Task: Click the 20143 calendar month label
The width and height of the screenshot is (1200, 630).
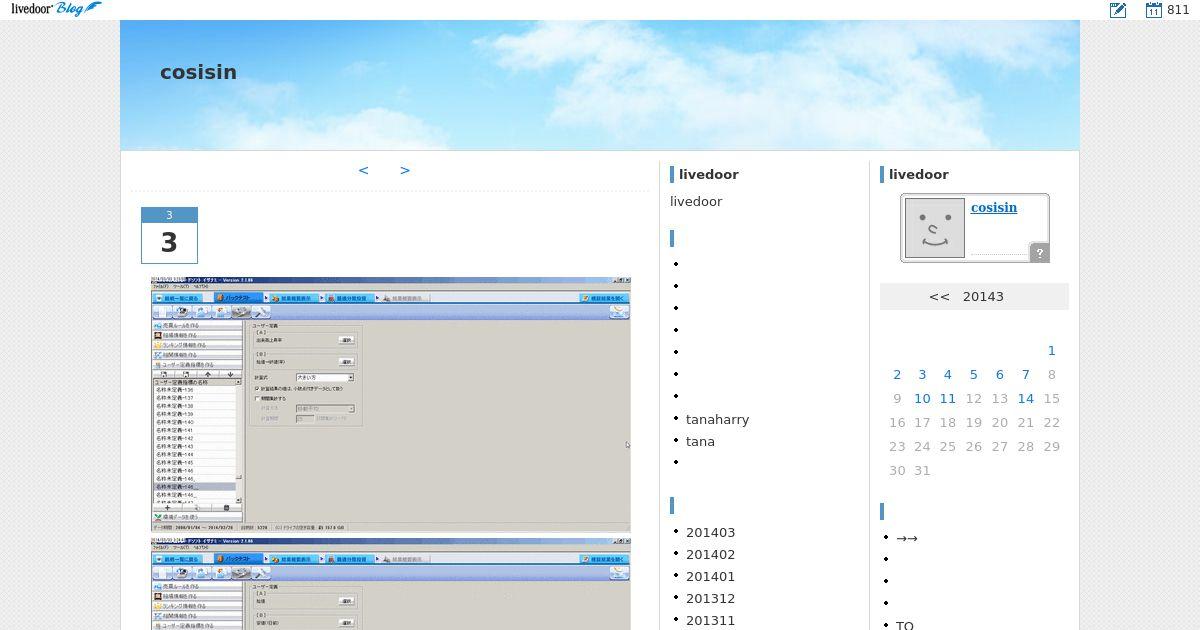Action: pos(983,296)
